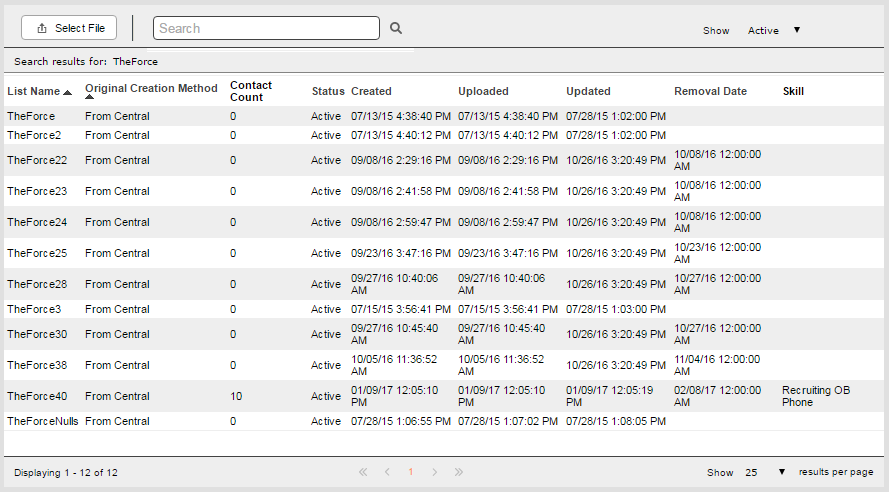
Task: Sort by the Created column header
Action: (371, 91)
